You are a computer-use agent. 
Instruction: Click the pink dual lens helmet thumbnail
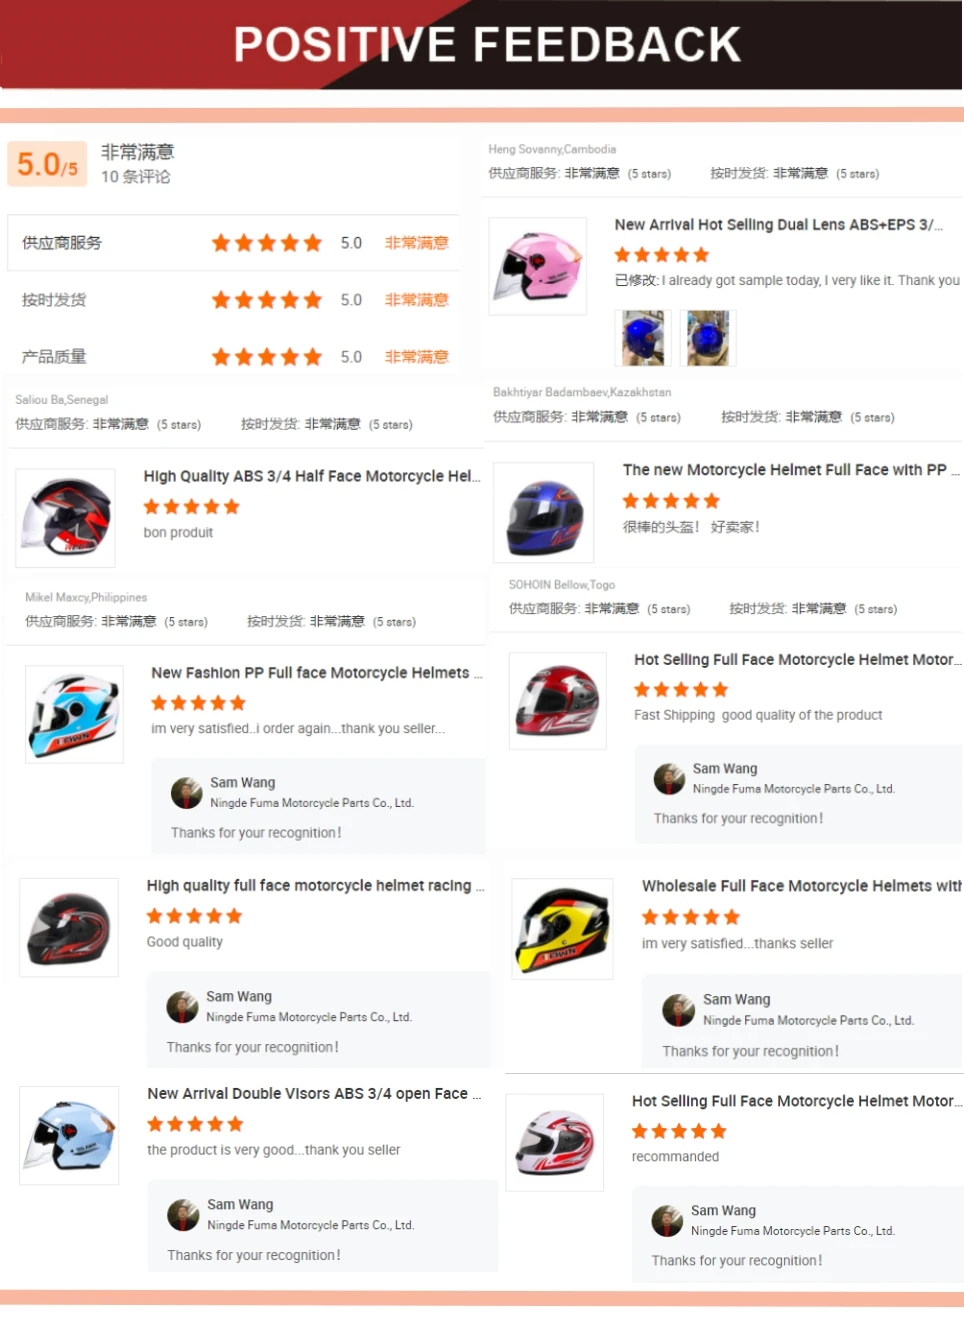coord(537,266)
